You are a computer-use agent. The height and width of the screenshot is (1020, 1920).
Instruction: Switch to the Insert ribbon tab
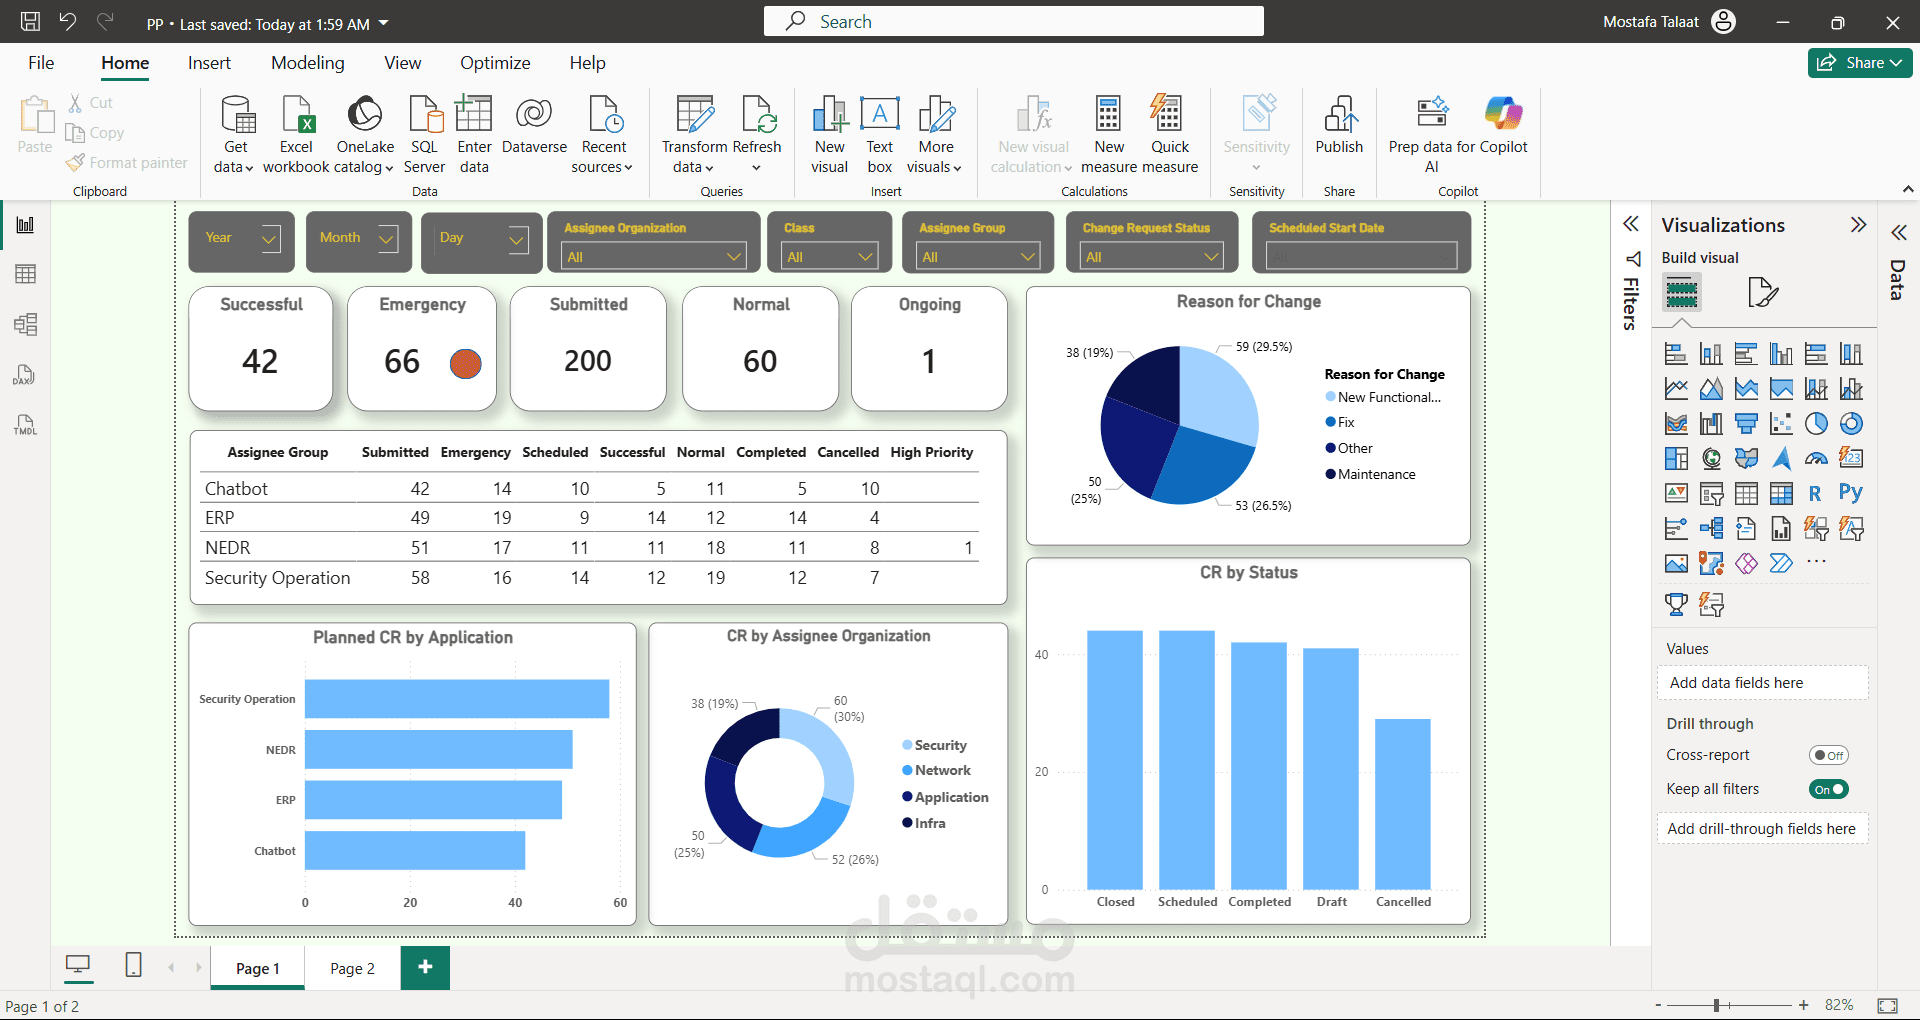tap(209, 63)
